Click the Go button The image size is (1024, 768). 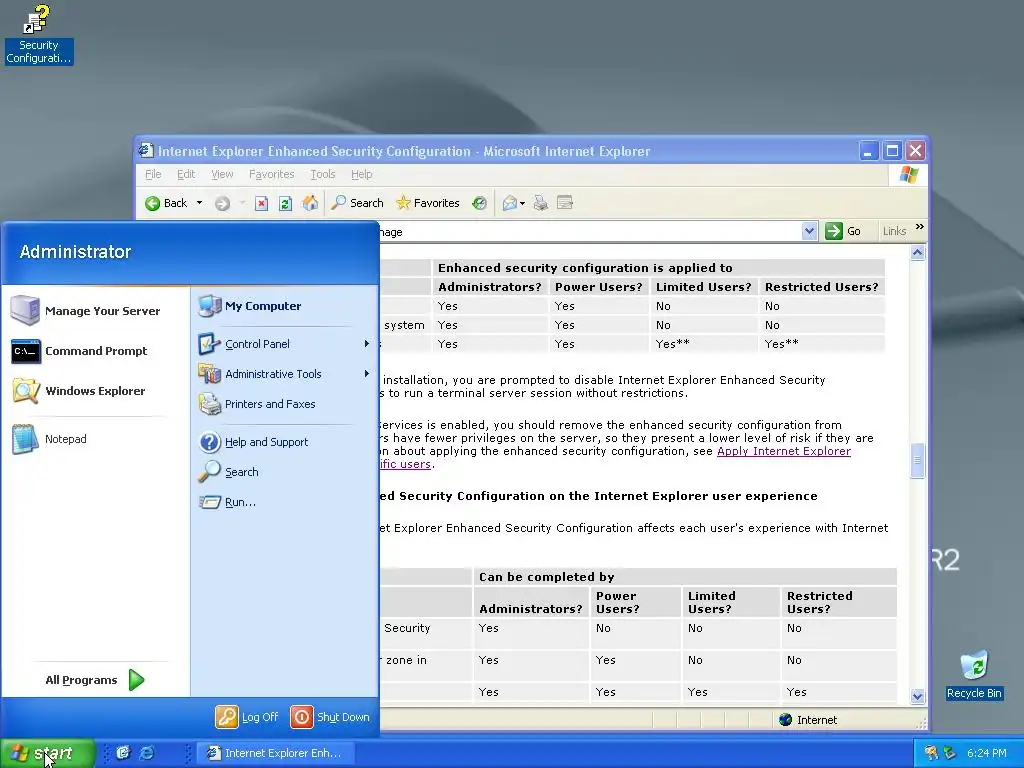(x=843, y=231)
